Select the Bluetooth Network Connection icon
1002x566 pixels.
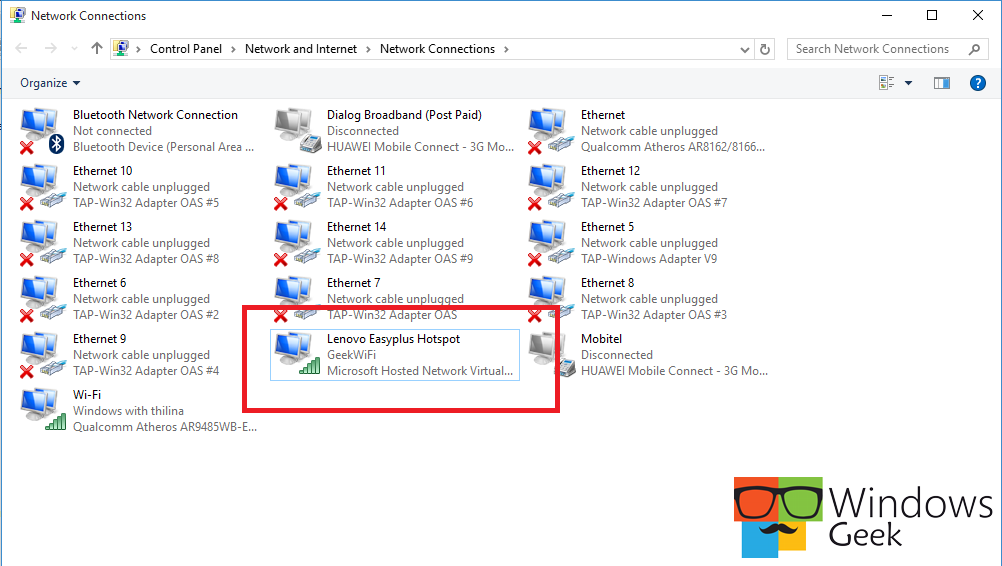point(42,131)
